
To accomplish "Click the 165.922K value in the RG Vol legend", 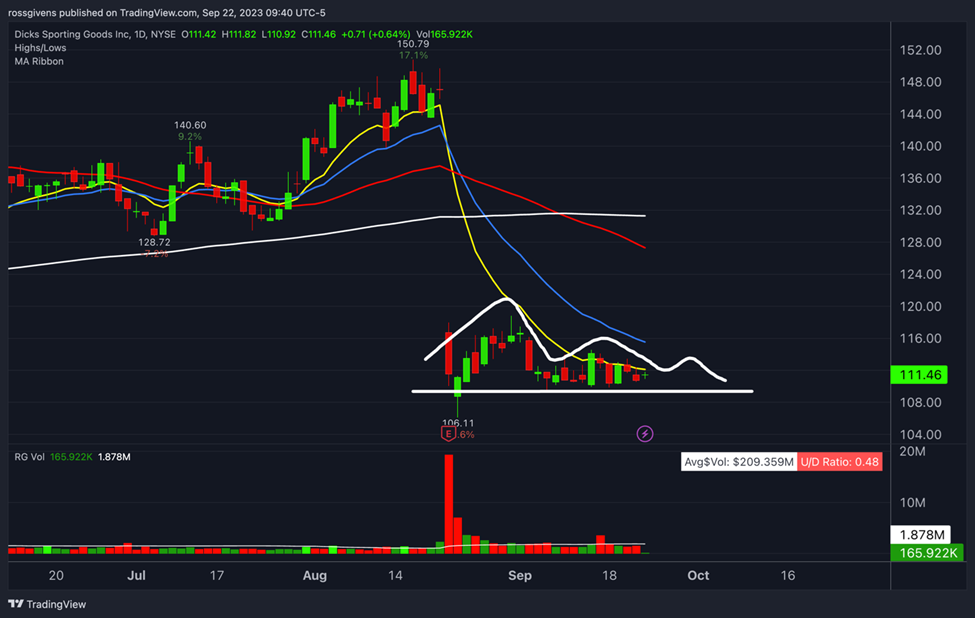I will click(x=71, y=457).
